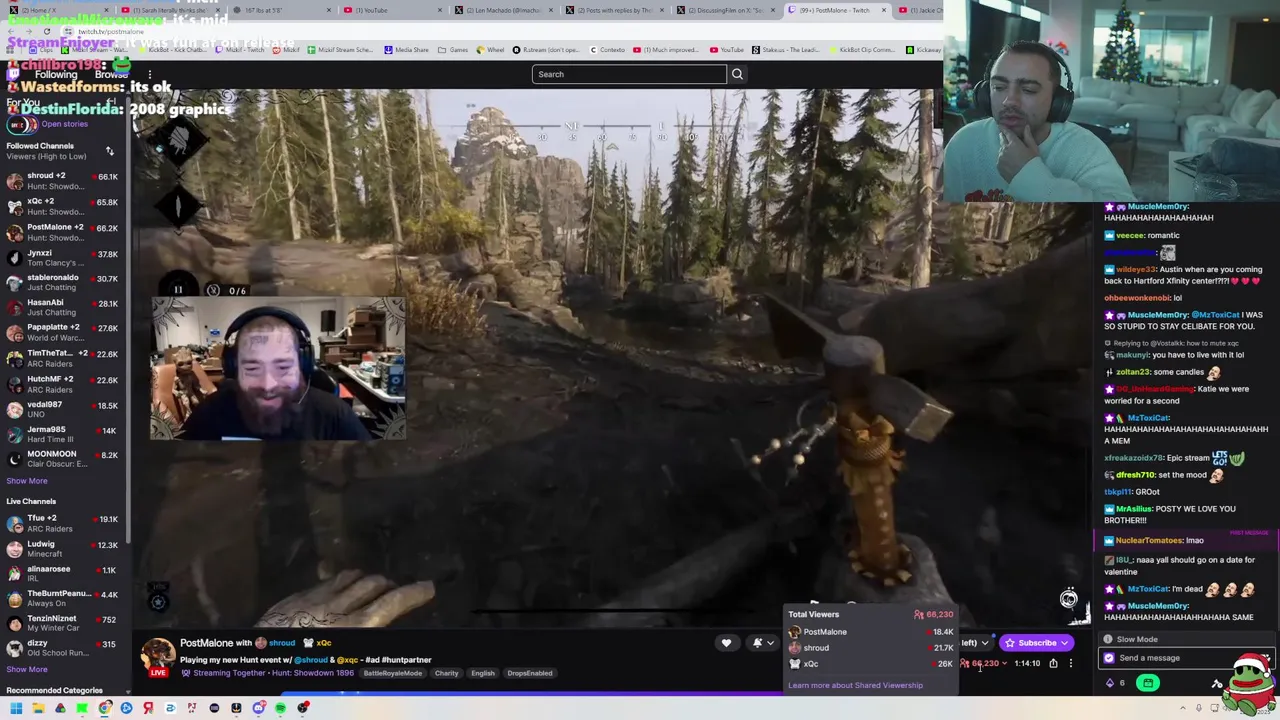Open Jynxzi channel in the sidebar
Viewport: 1280px width, 720px height.
tap(65, 257)
